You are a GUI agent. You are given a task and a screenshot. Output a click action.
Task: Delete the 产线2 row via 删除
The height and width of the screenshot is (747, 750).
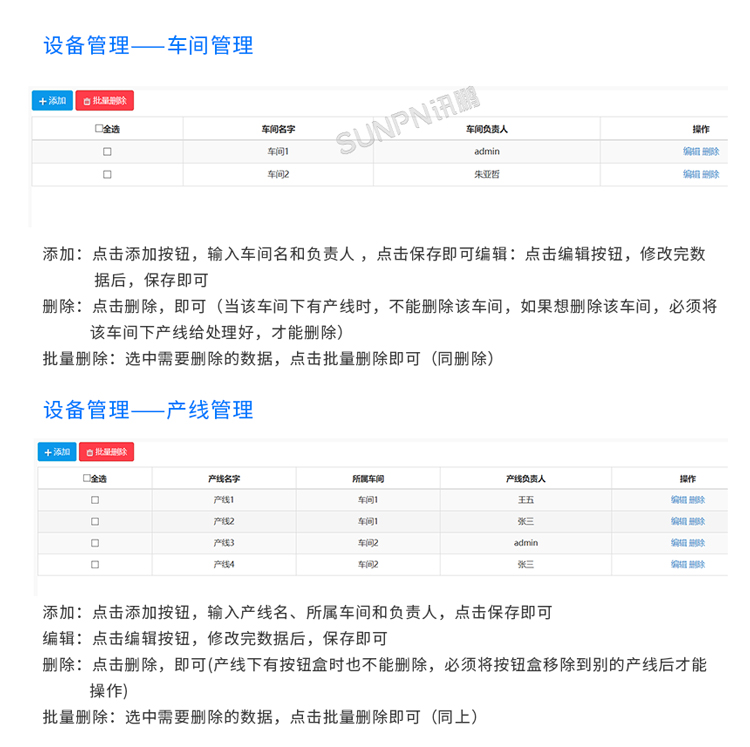[x=697, y=522]
